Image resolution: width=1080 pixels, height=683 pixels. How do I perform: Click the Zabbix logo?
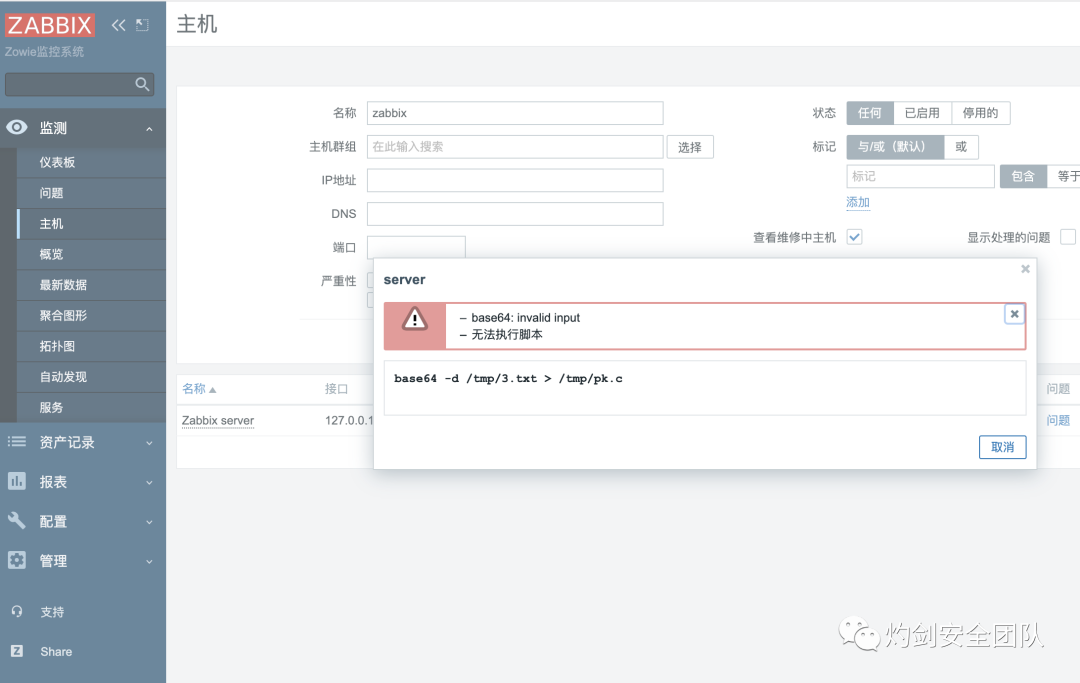(x=50, y=25)
